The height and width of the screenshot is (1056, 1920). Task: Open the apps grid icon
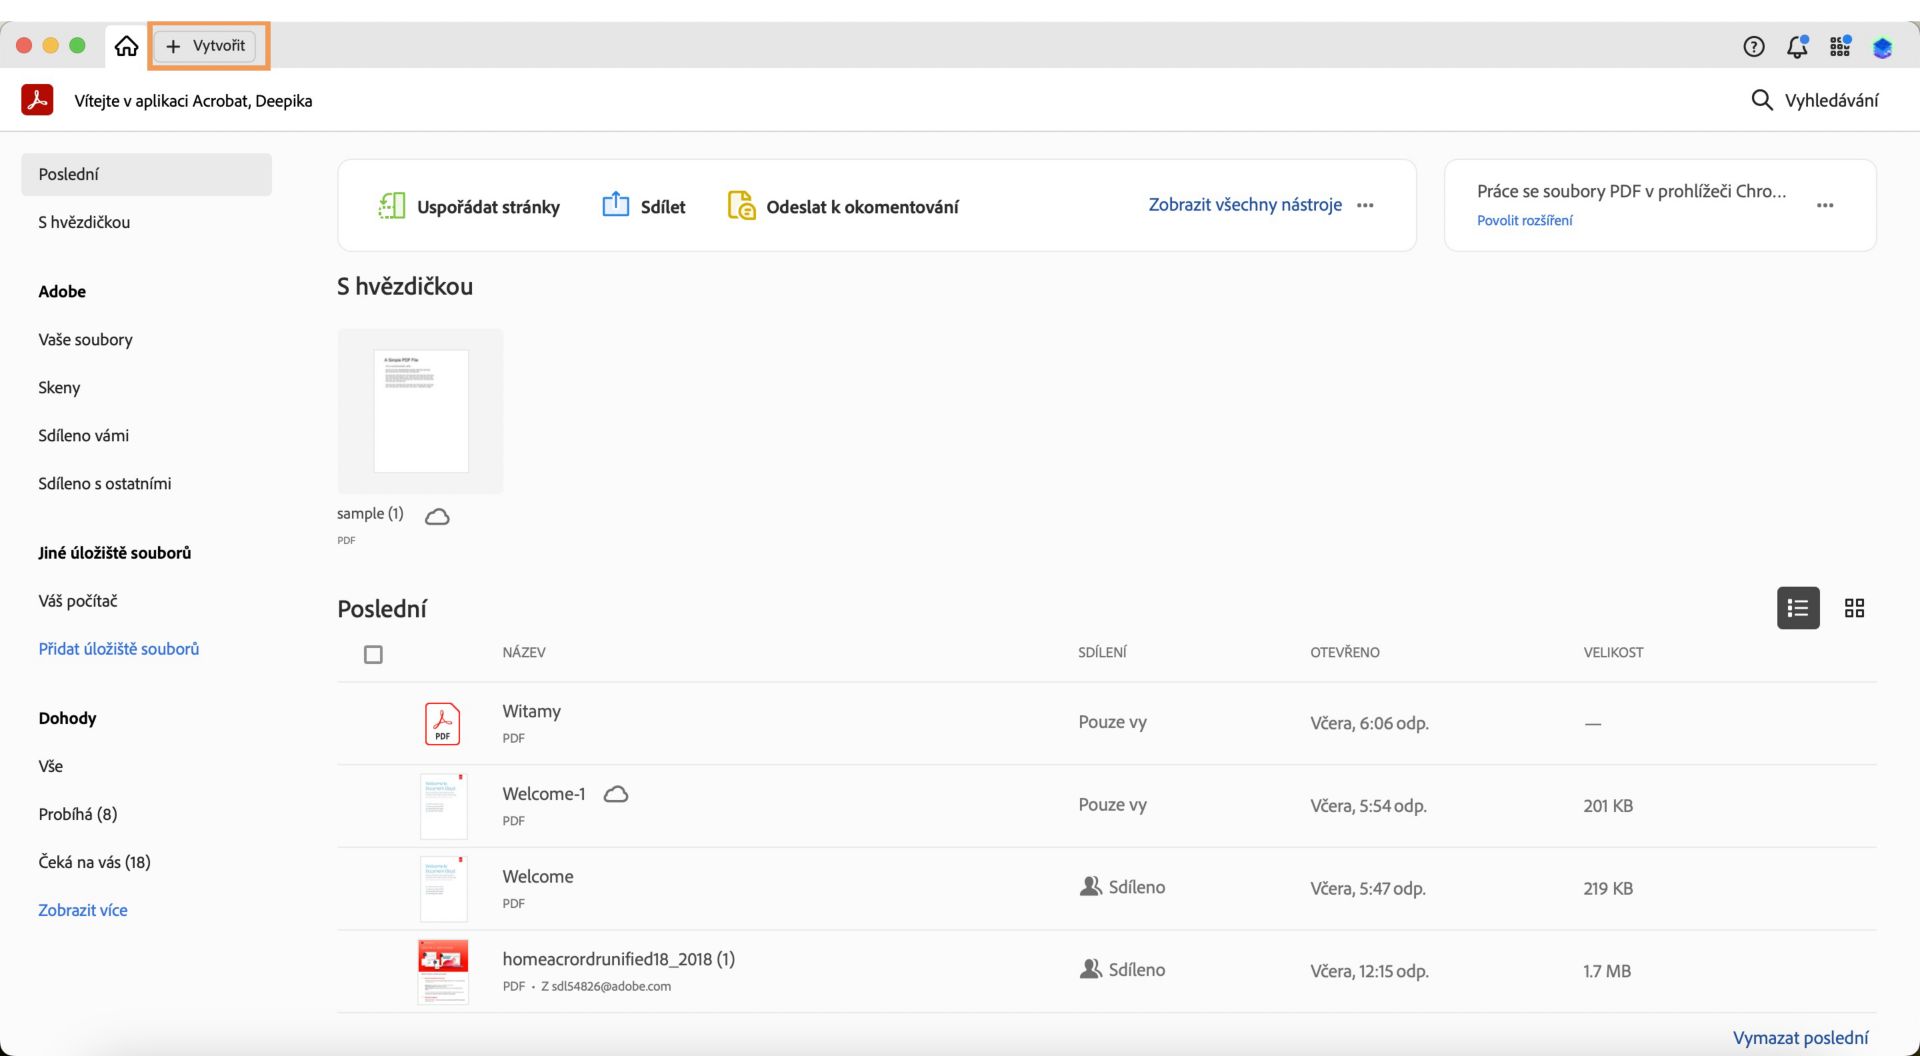point(1840,46)
